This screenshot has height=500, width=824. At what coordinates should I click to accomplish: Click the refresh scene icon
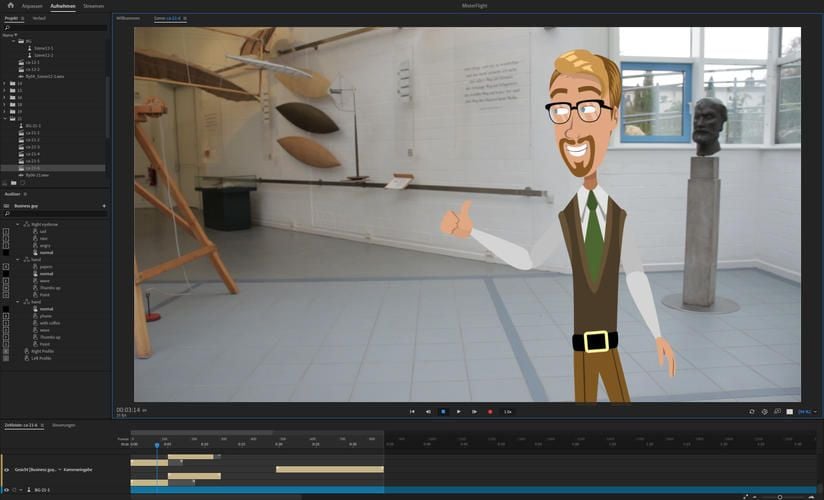751,412
